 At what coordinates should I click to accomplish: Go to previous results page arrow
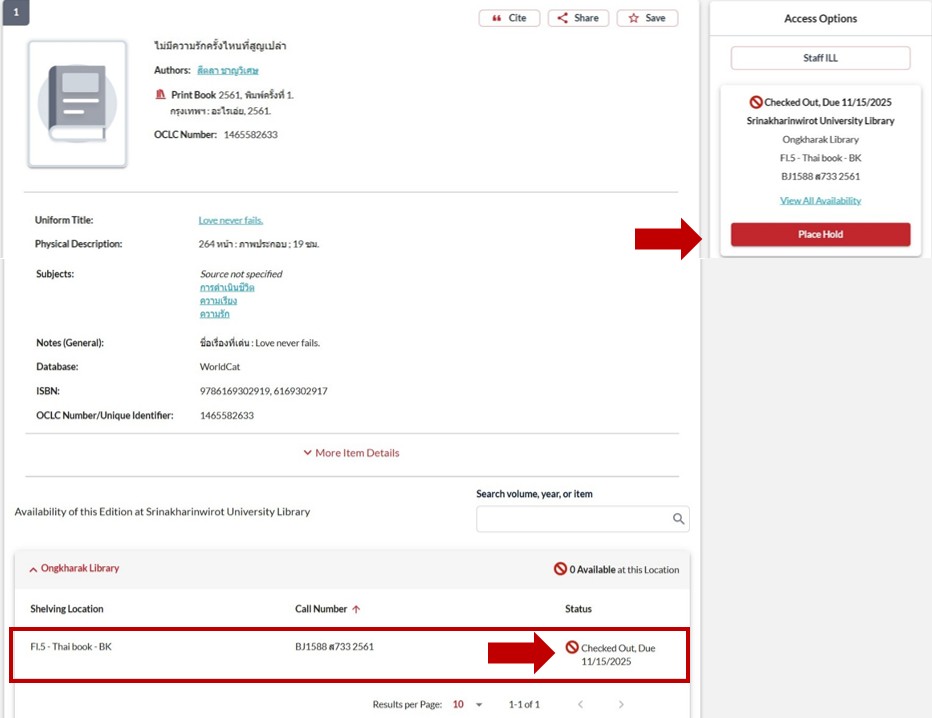580,705
